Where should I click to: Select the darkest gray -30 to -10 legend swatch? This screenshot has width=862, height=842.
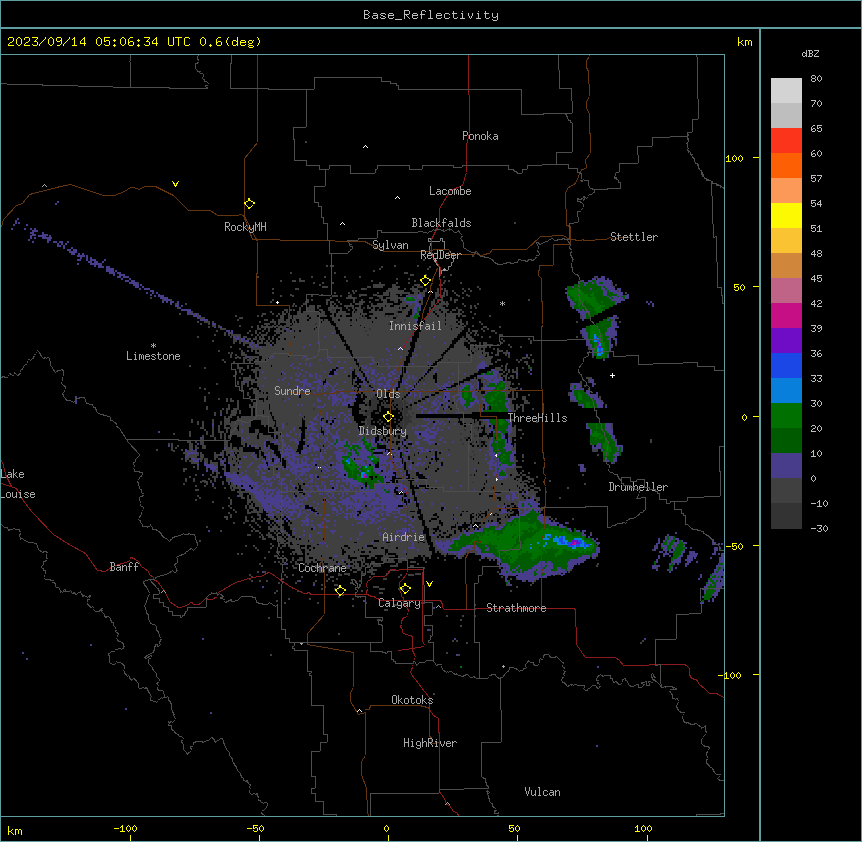tap(786, 516)
